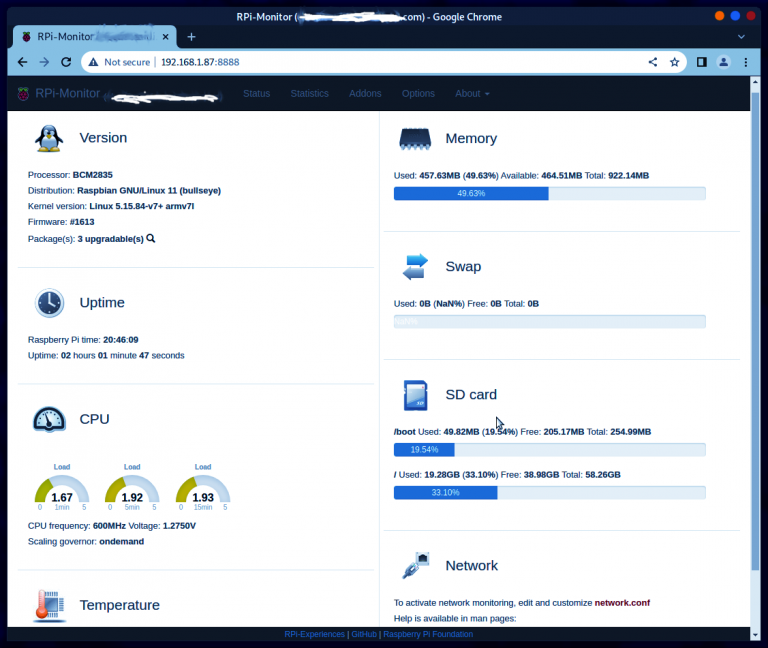Open the Options menu item

pos(418,94)
